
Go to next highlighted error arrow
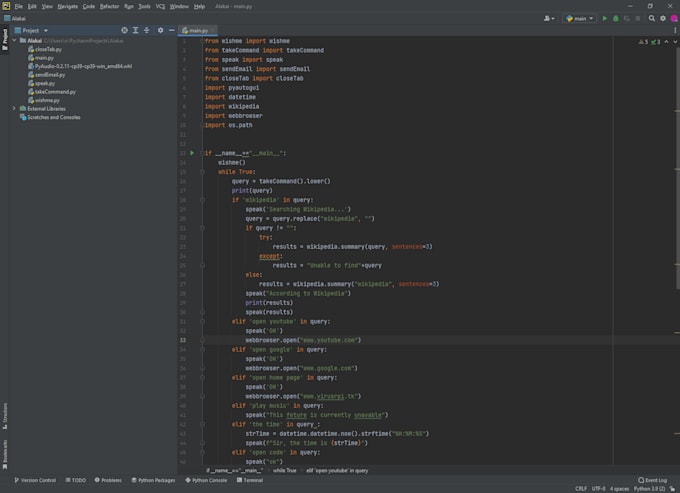675,42
